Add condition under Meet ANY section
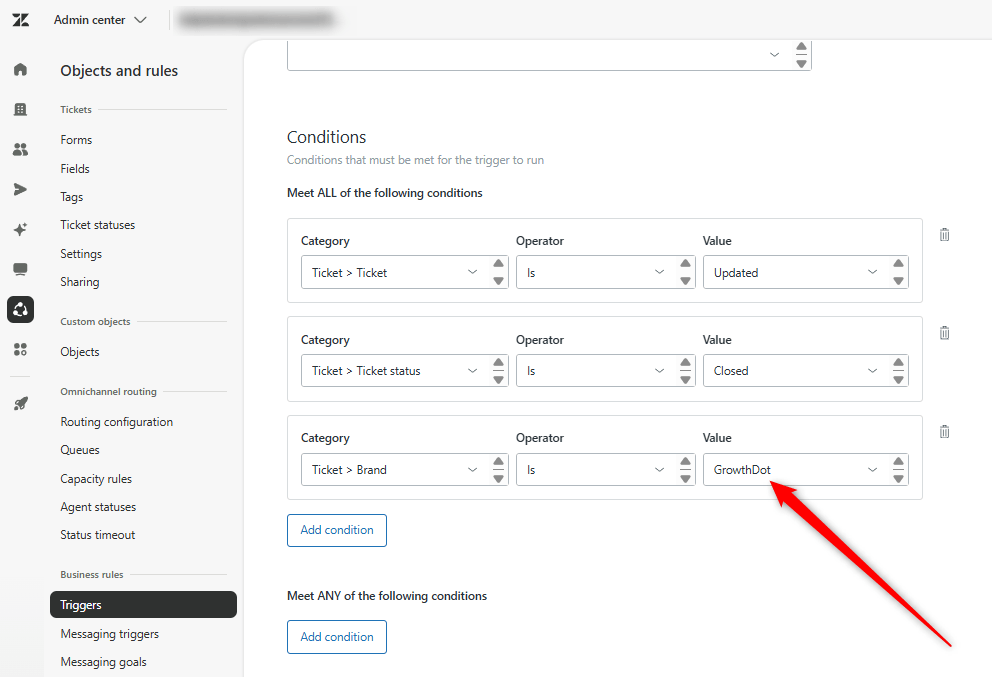This screenshot has height=677, width=992. [x=337, y=637]
